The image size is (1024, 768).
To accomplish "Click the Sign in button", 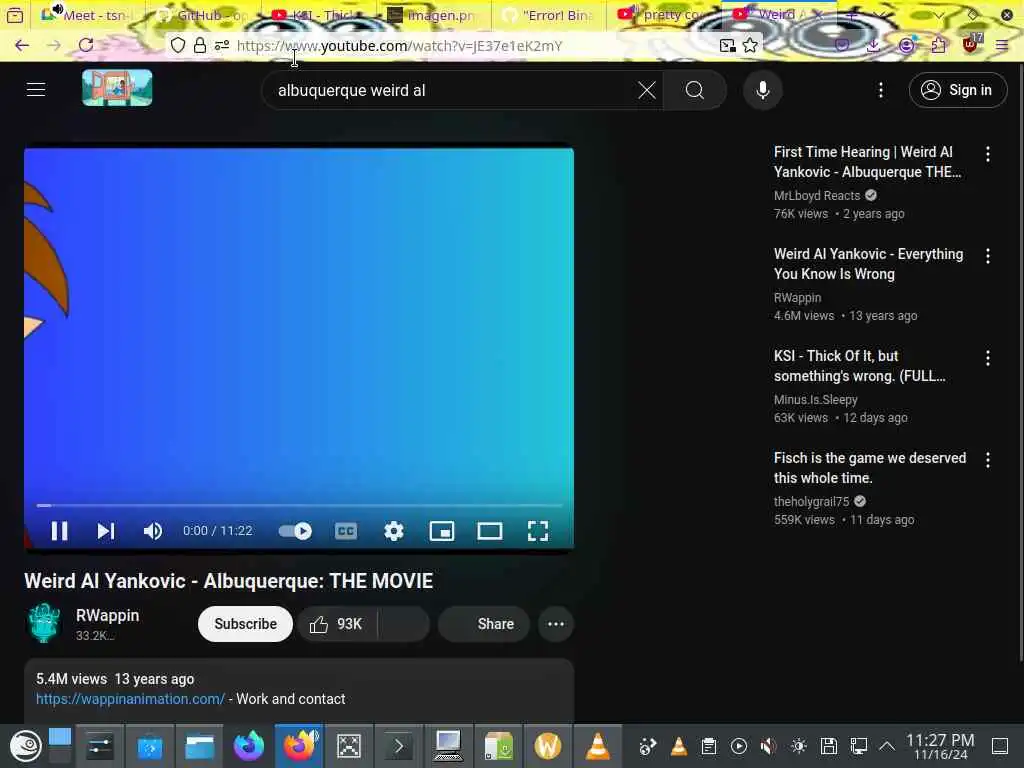I will click(957, 90).
